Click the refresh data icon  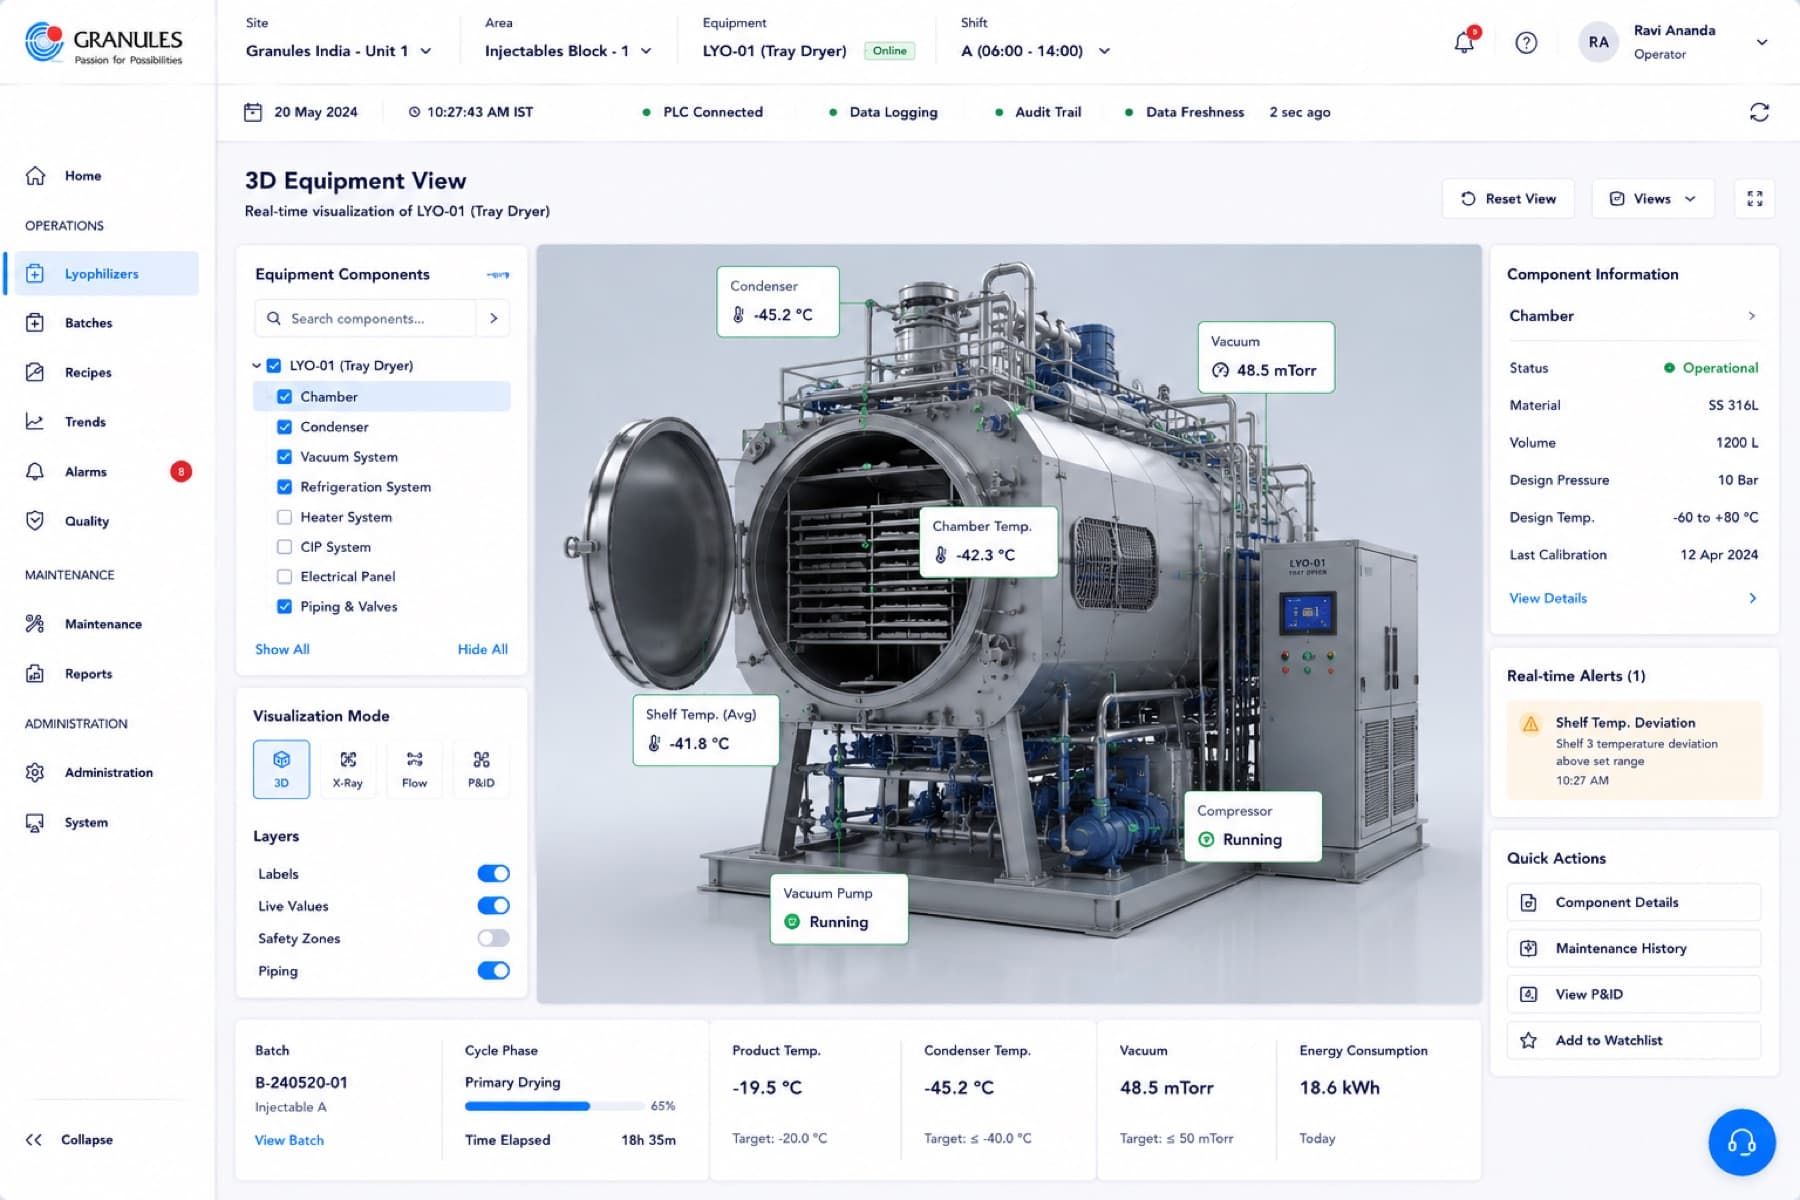click(1759, 112)
